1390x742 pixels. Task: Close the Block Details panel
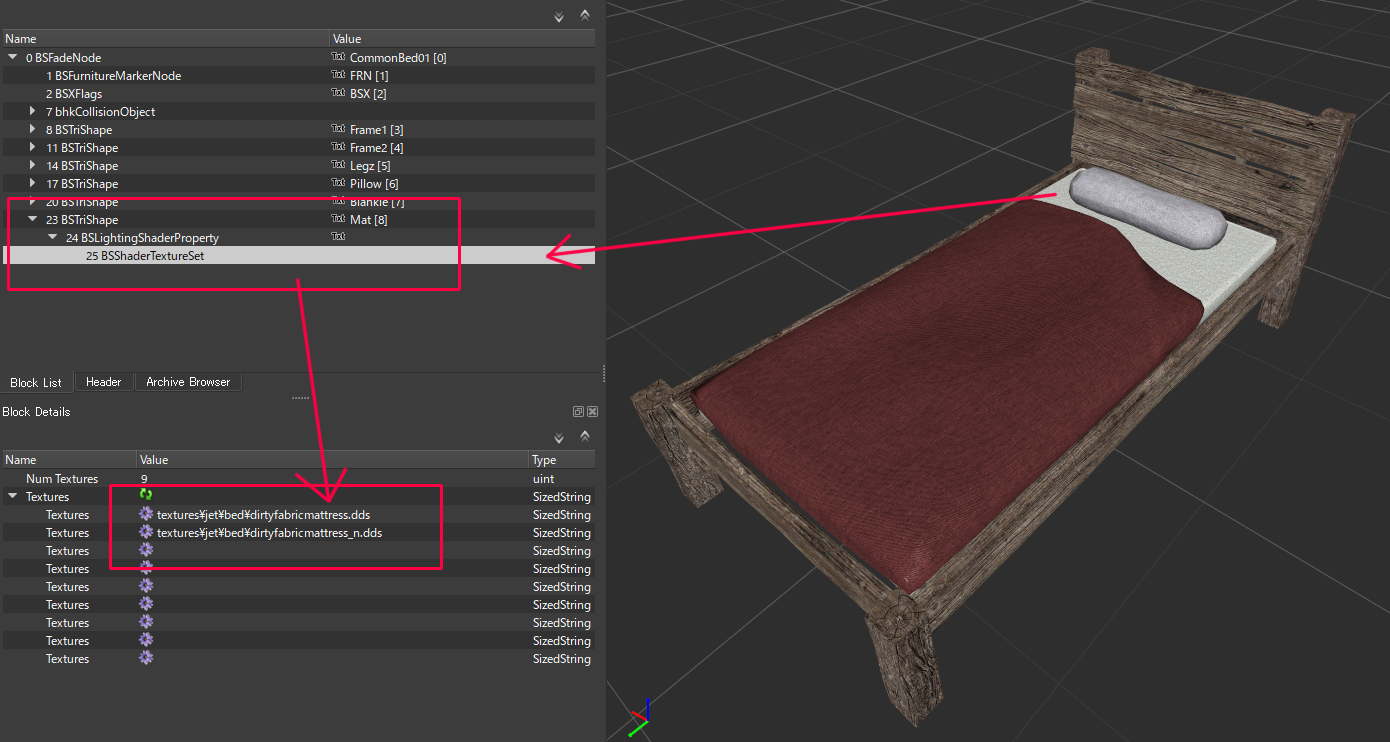(x=592, y=412)
